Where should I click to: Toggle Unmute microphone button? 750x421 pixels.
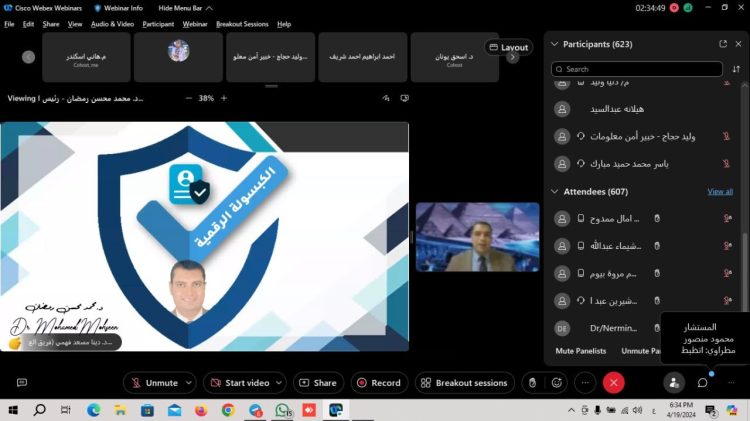pyautogui.click(x=154, y=383)
